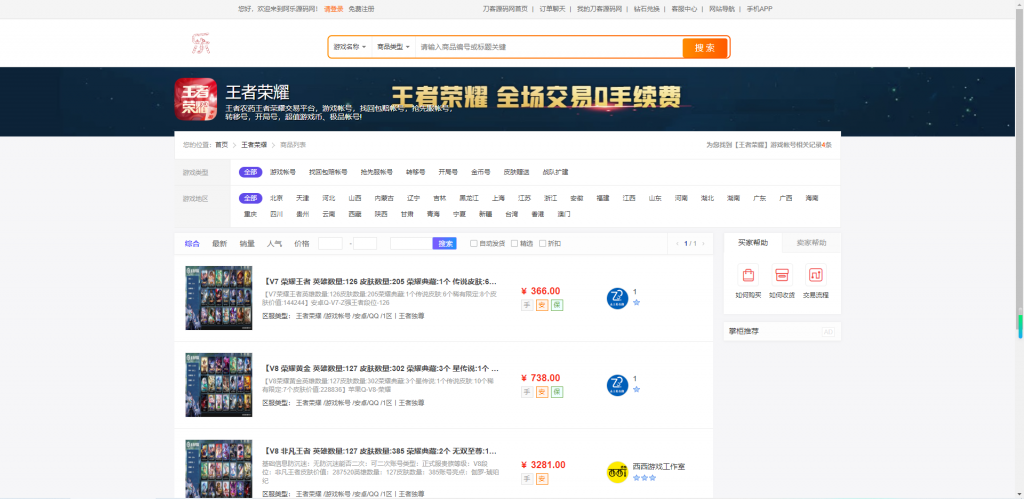1024x499 pixels.
Task: Enable the 折扣 checkbox
Action: coord(543,244)
